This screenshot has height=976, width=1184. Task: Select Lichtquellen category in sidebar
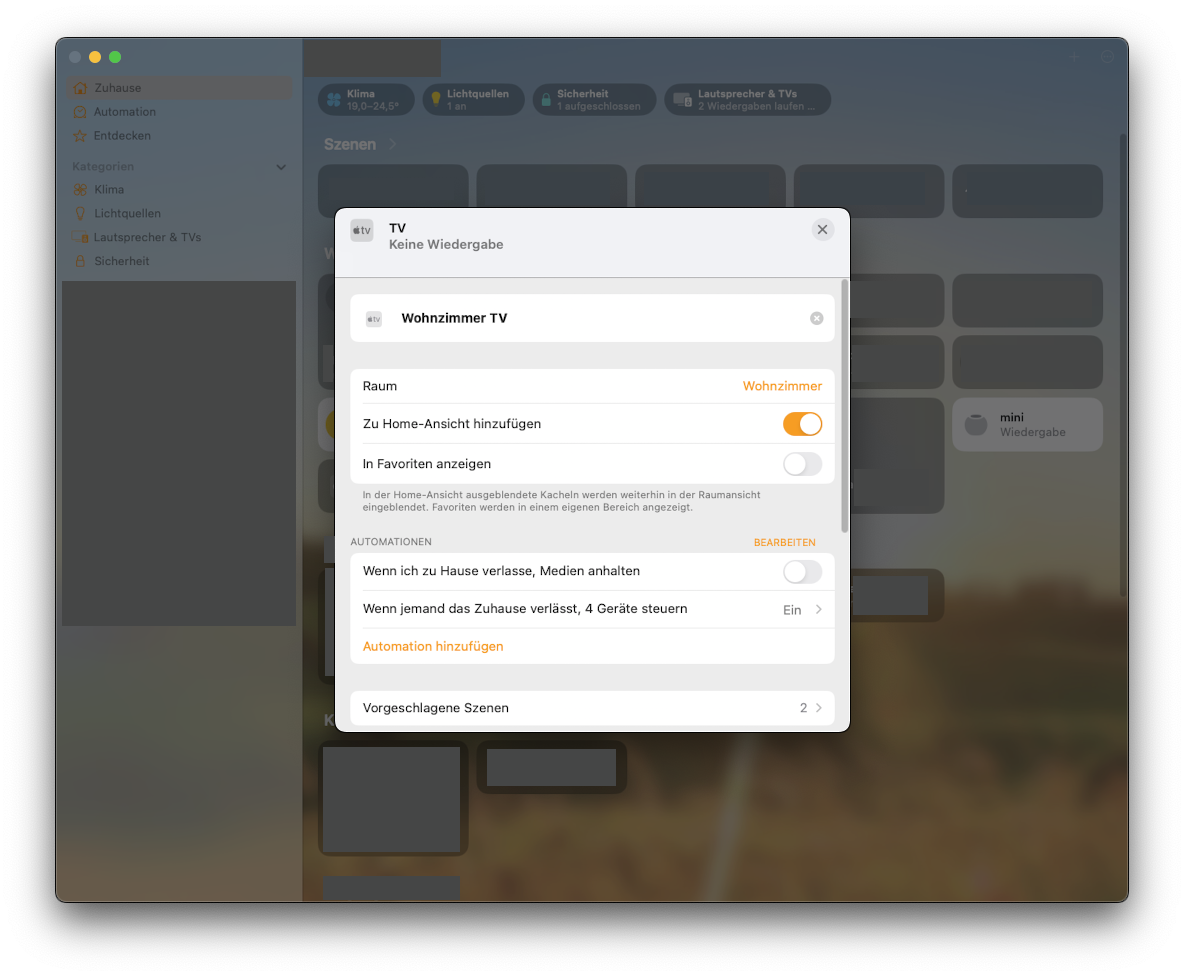180,214
